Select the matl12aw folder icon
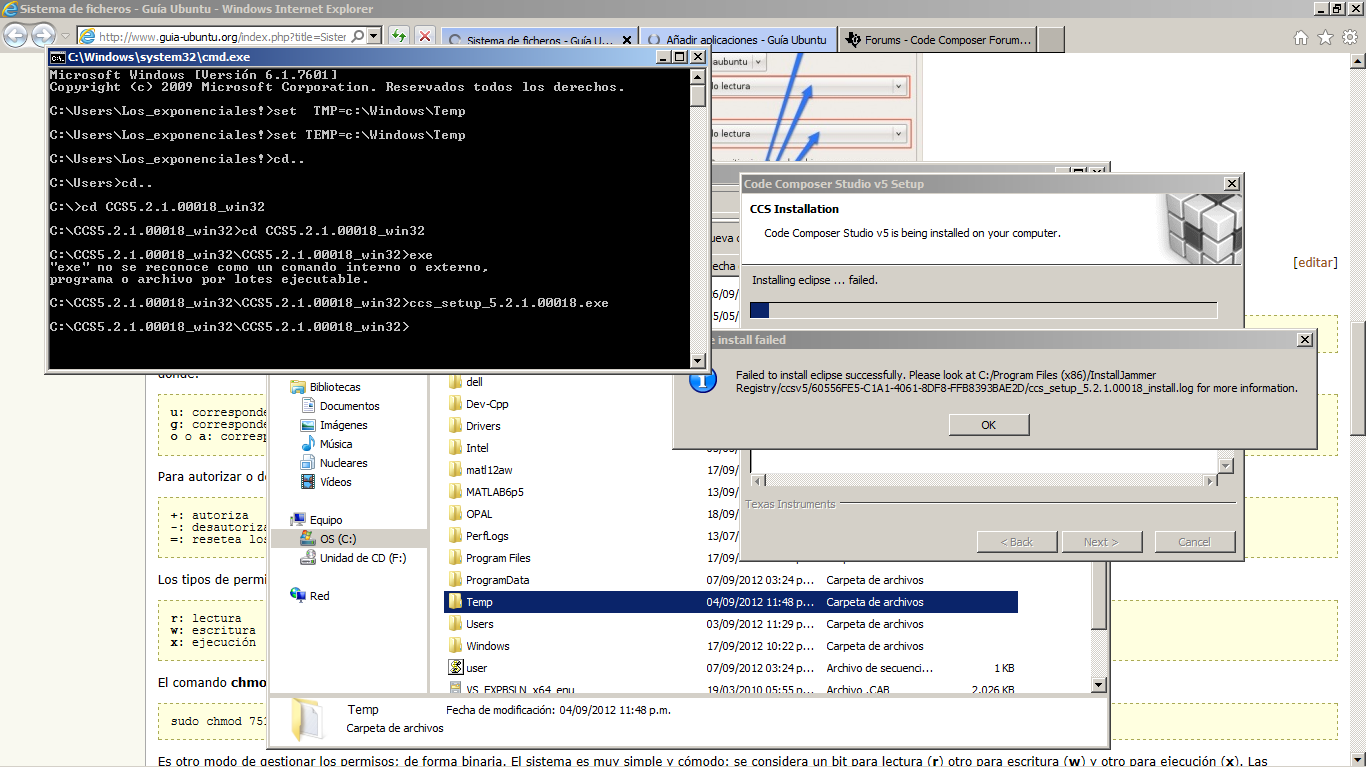Screen dimensions: 1366x768 click(455, 470)
